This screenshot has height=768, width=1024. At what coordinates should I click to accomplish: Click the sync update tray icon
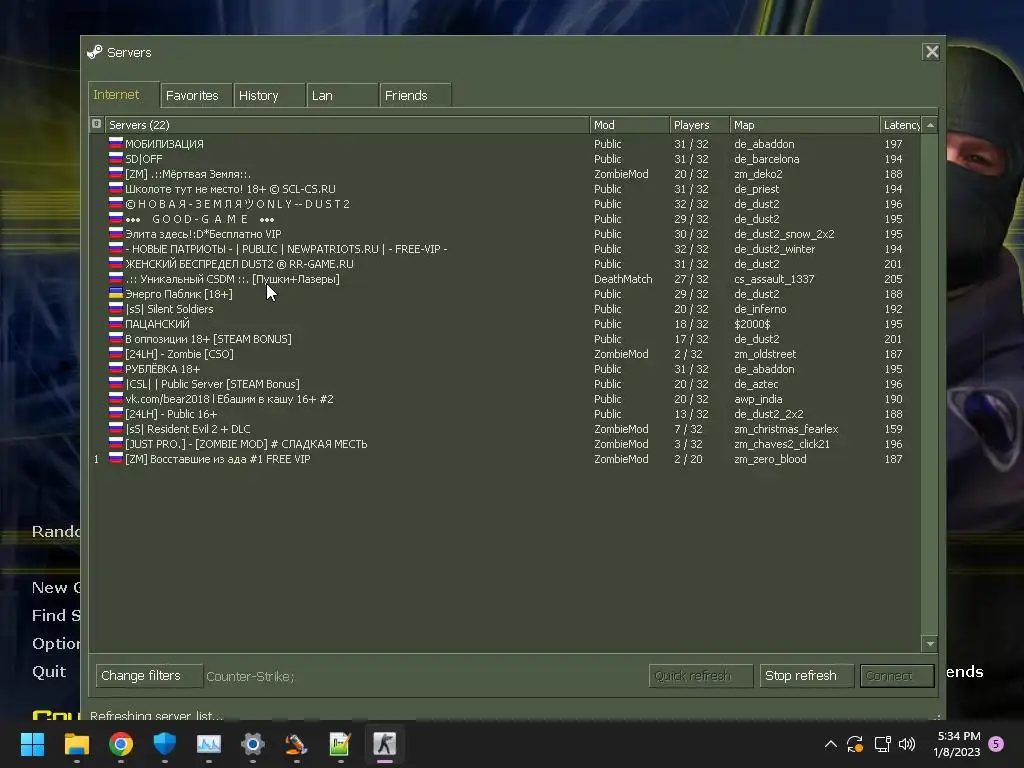pyautogui.click(x=855, y=744)
